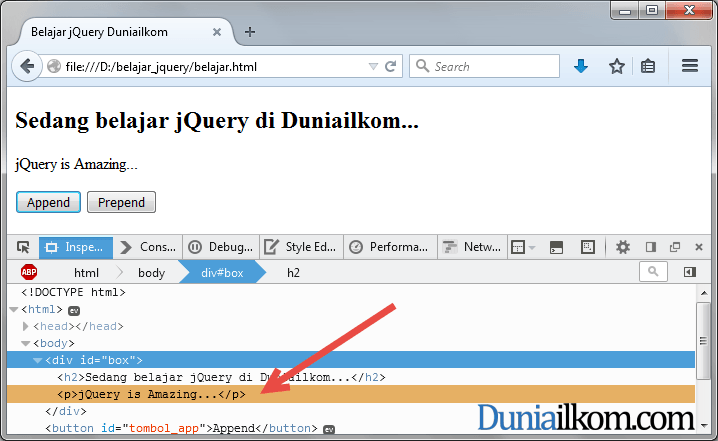718x441 pixels.
Task: Select the closing </div> row
Action: pos(351,411)
